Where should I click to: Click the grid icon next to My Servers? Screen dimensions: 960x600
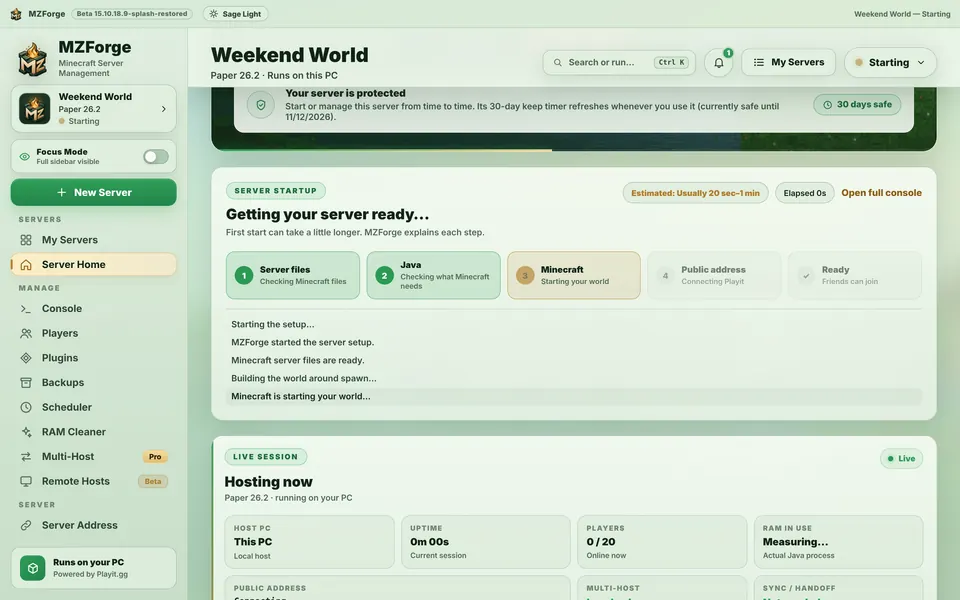(x=26, y=240)
